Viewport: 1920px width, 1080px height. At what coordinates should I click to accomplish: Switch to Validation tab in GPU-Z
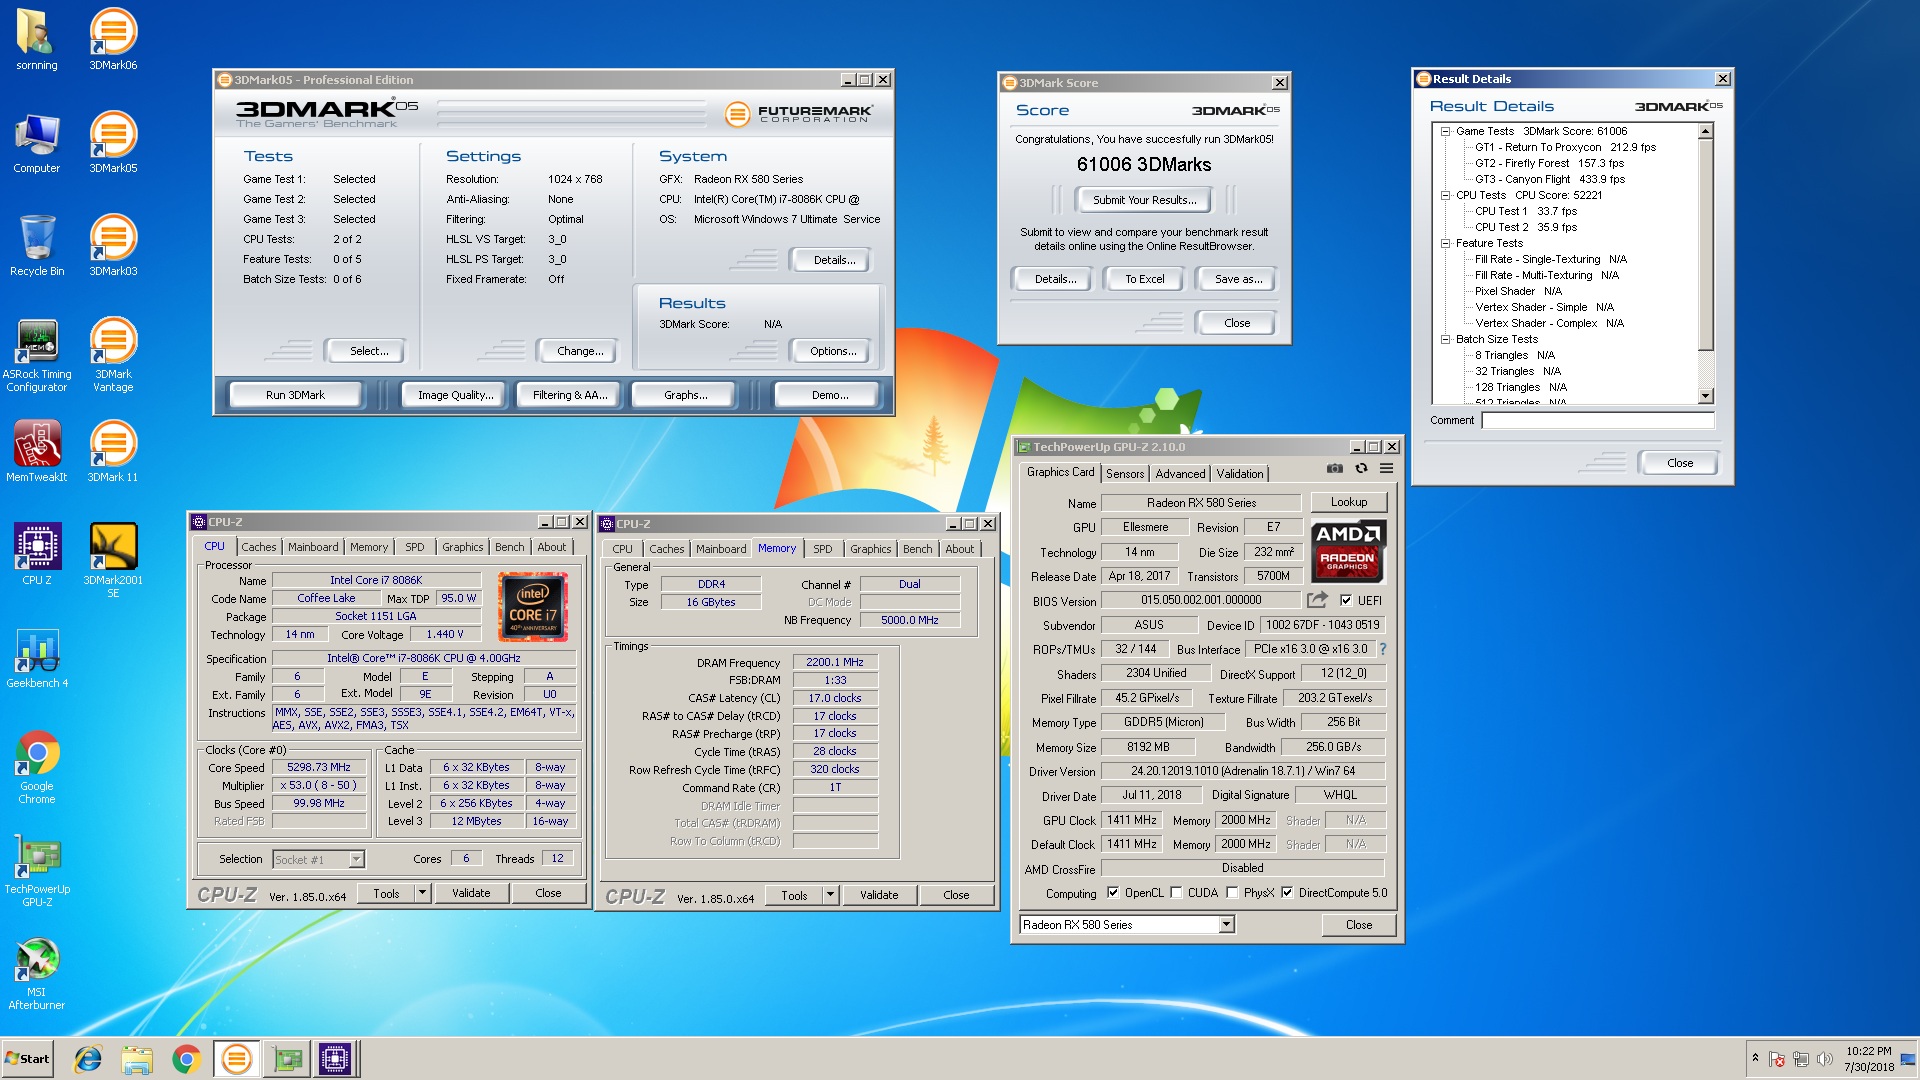(x=1240, y=474)
